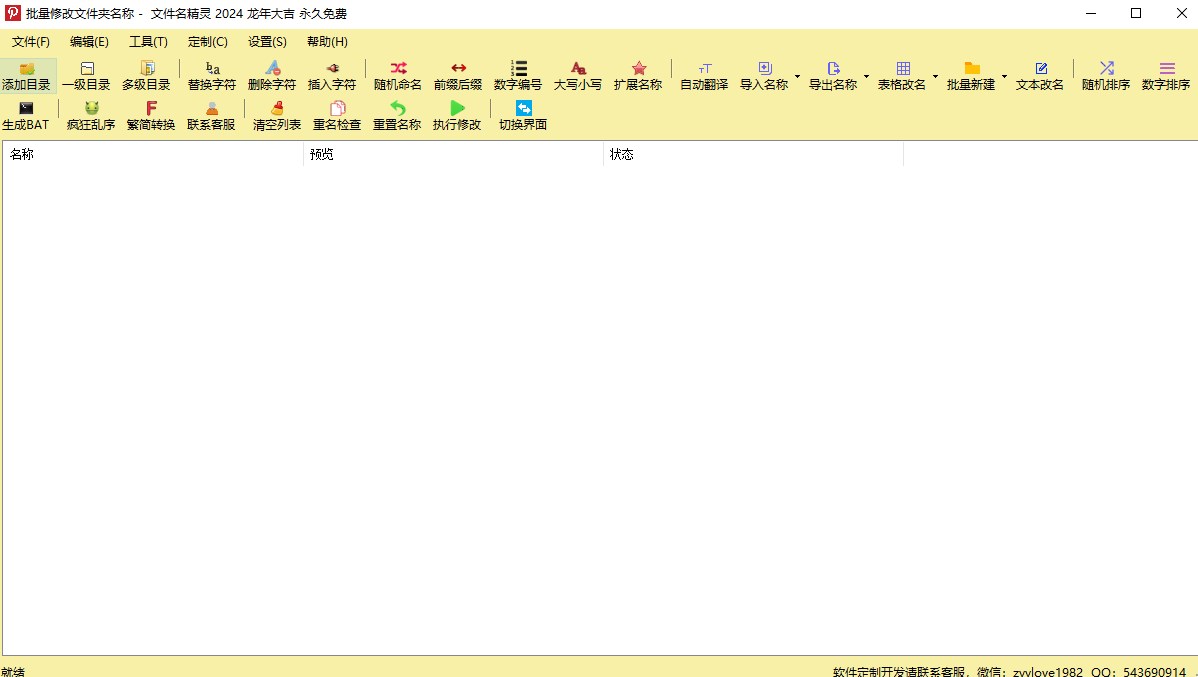1198x677 pixels.
Task: Open the 工具(T) menu
Action: [148, 42]
